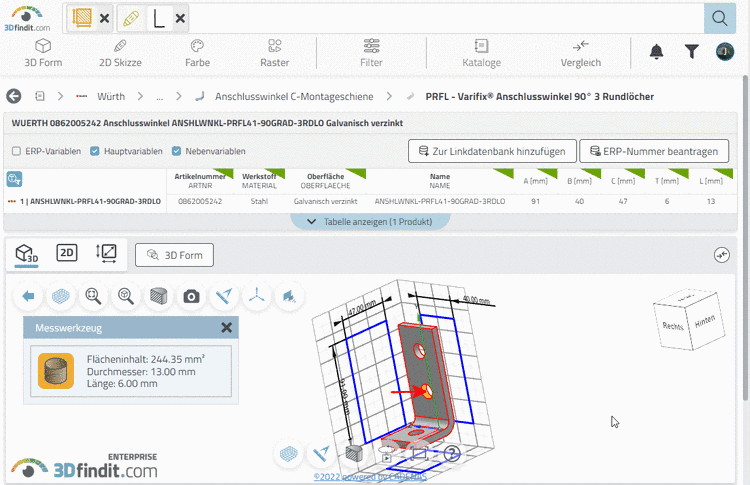Viewport: 750px width, 485px height.
Task: Expand the breadcrumb ellipsis
Action: coord(159,97)
